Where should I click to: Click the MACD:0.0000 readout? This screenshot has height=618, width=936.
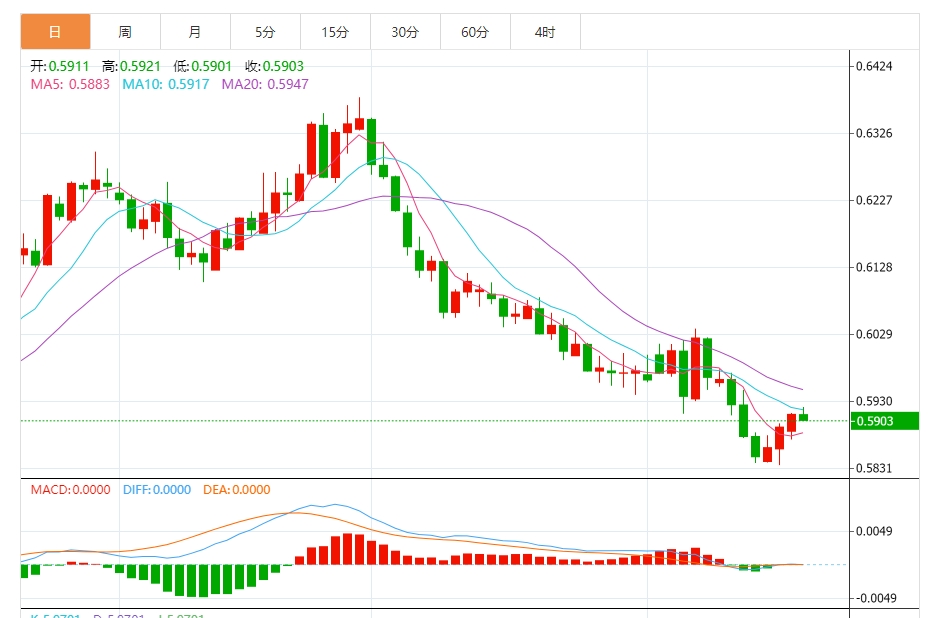click(x=70, y=490)
